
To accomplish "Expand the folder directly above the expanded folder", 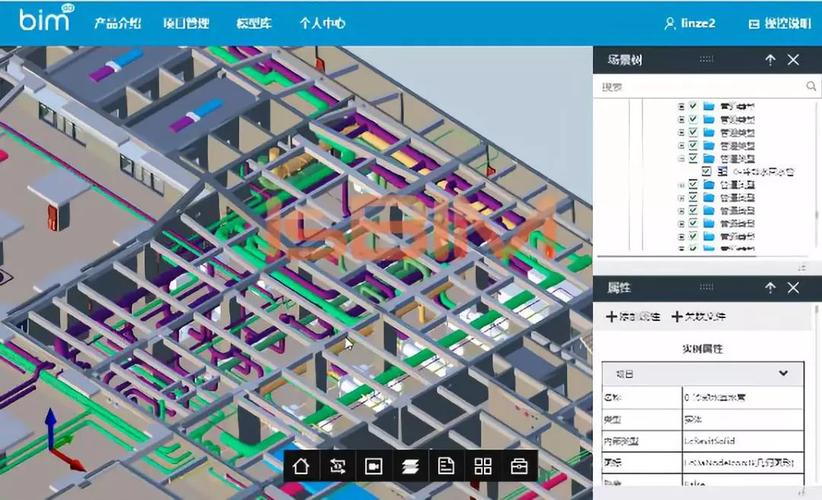I will coord(681,145).
